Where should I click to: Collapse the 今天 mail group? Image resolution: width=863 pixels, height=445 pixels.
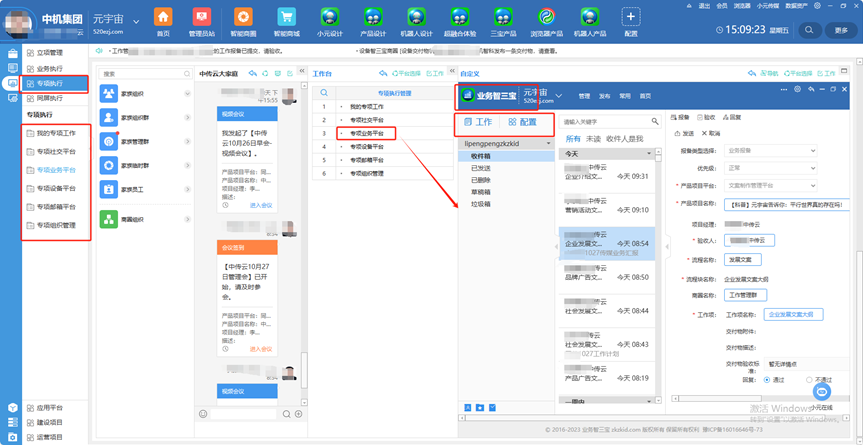[649, 155]
